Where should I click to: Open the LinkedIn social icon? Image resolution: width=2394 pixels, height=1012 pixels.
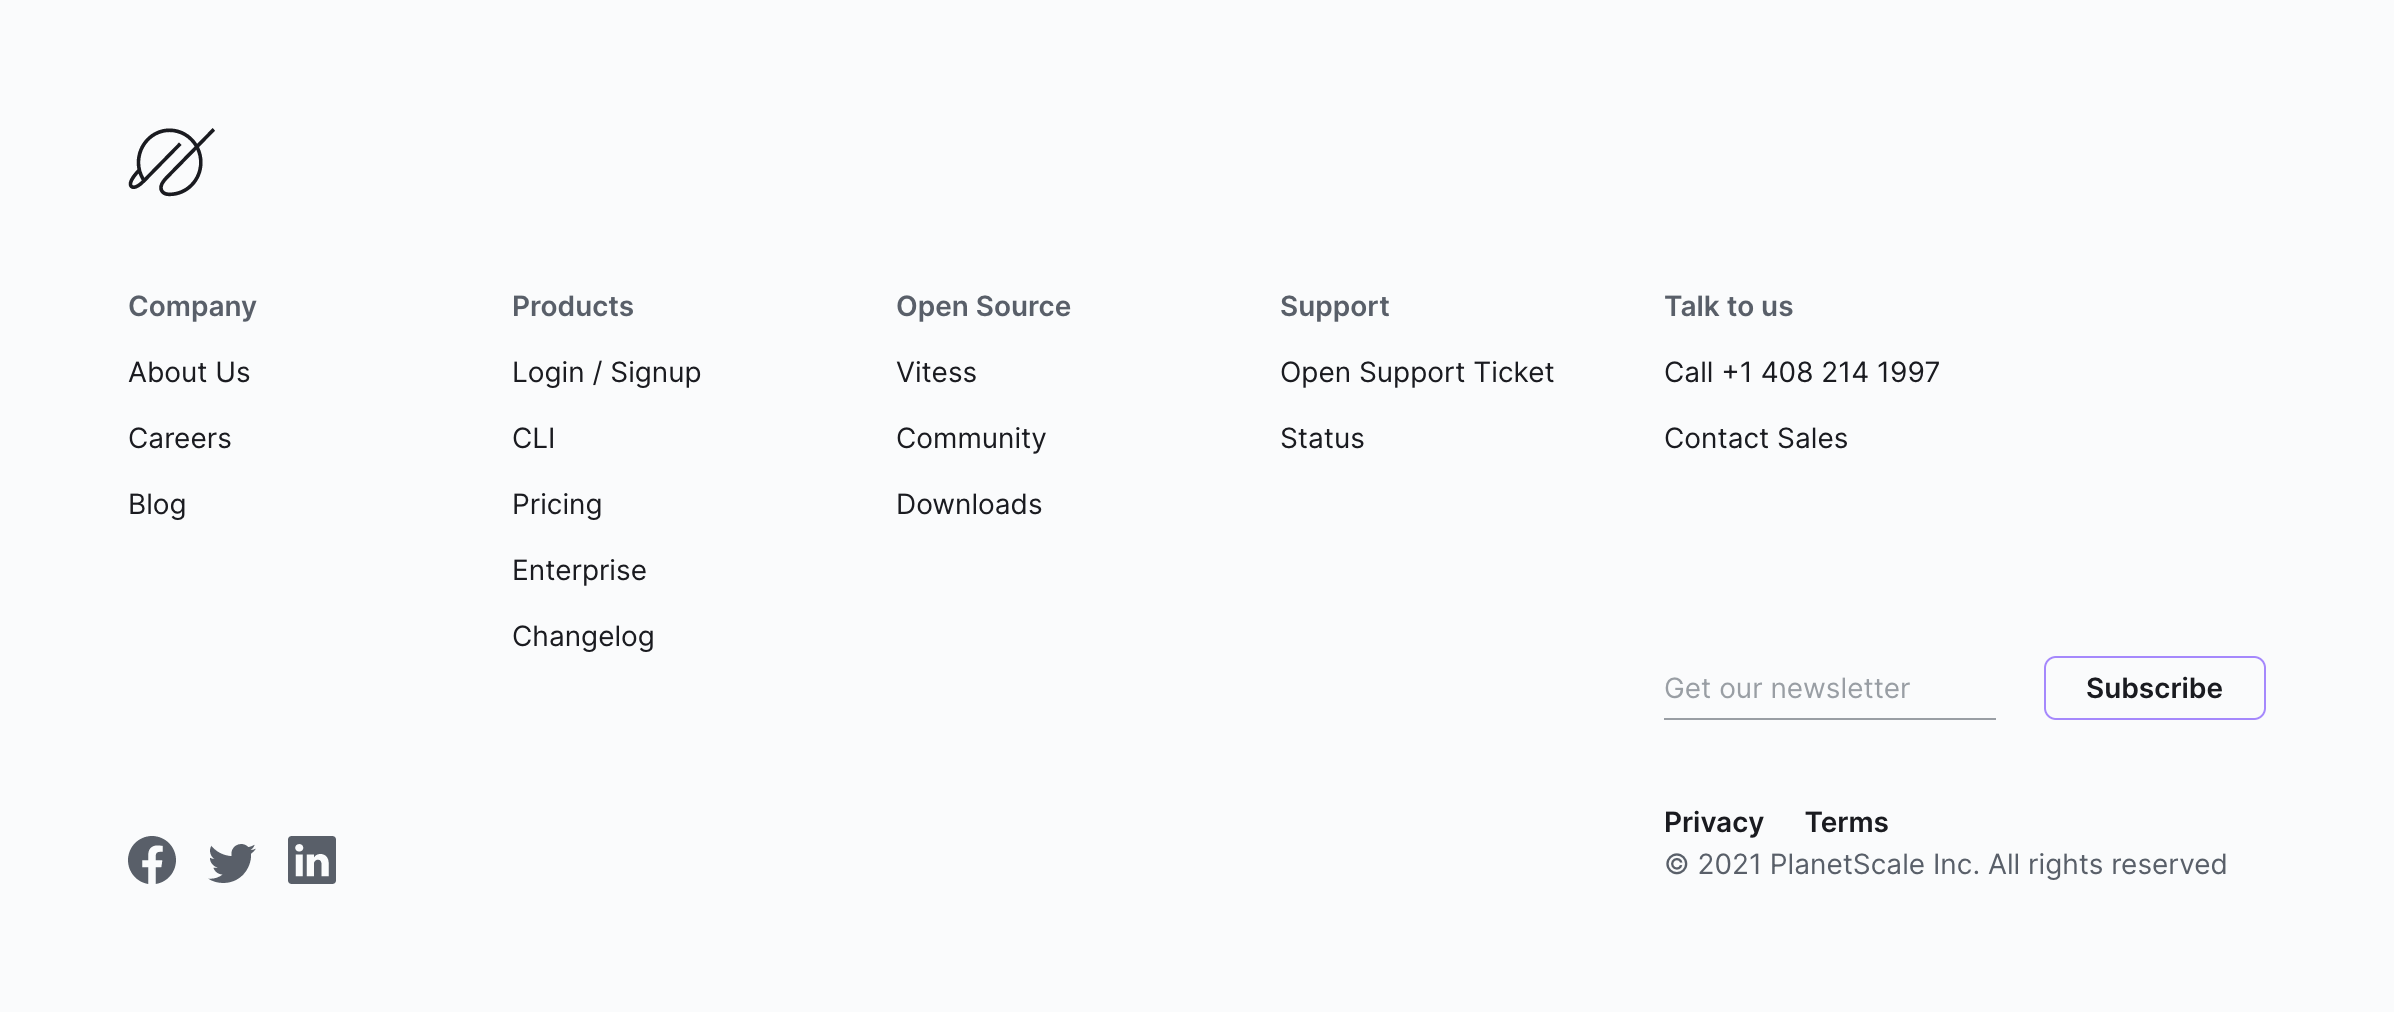[x=312, y=860]
